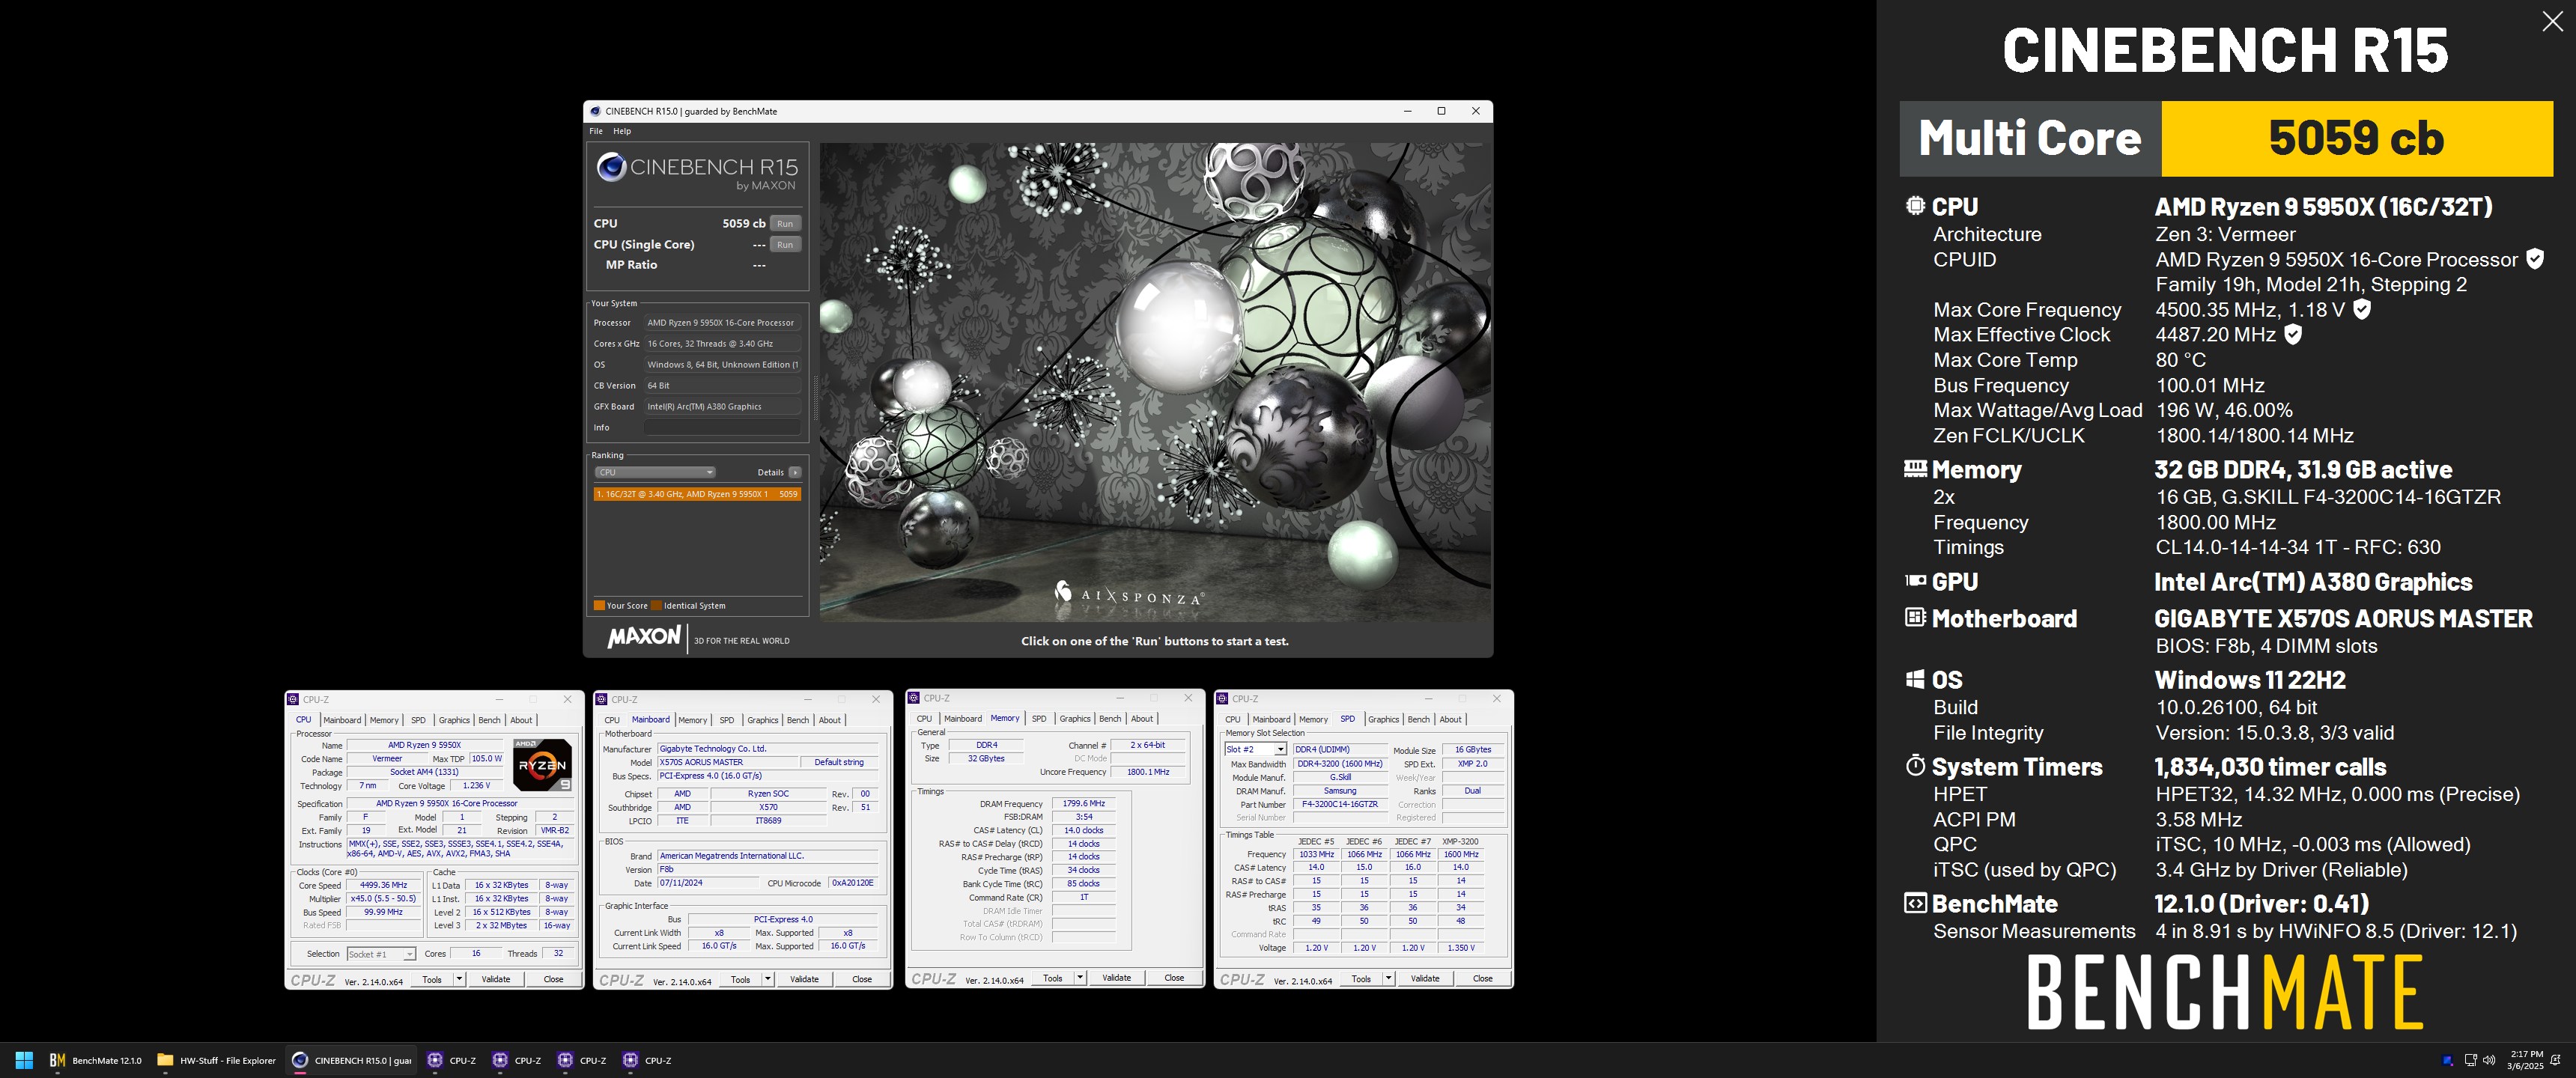Click the CPU-Z title icon in the SPD window
This screenshot has width=2576, height=1078.
(x=1222, y=698)
